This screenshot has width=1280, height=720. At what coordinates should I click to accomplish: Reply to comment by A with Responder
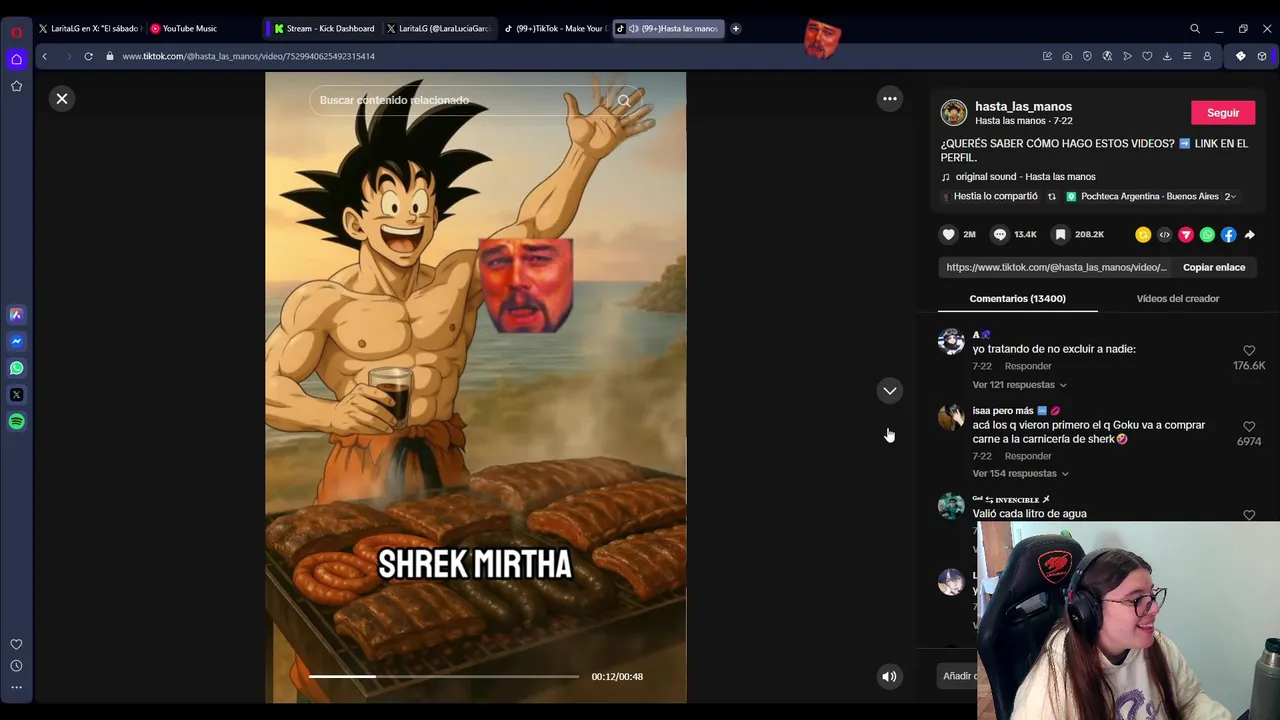point(1028,366)
